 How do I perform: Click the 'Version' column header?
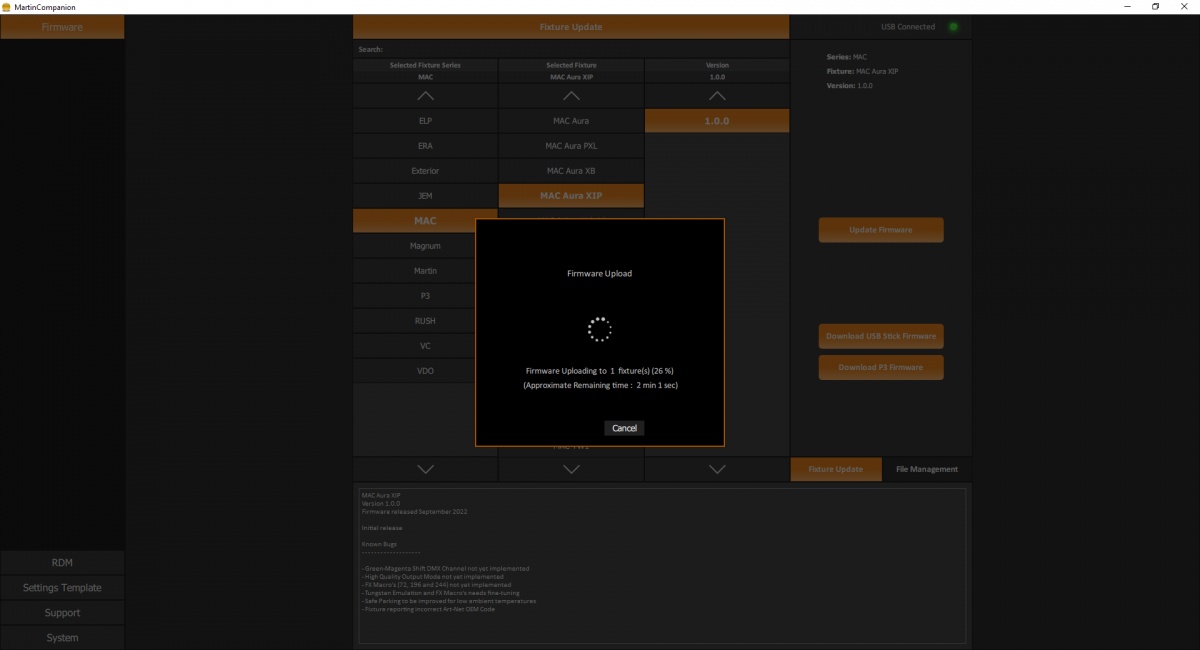(717, 65)
